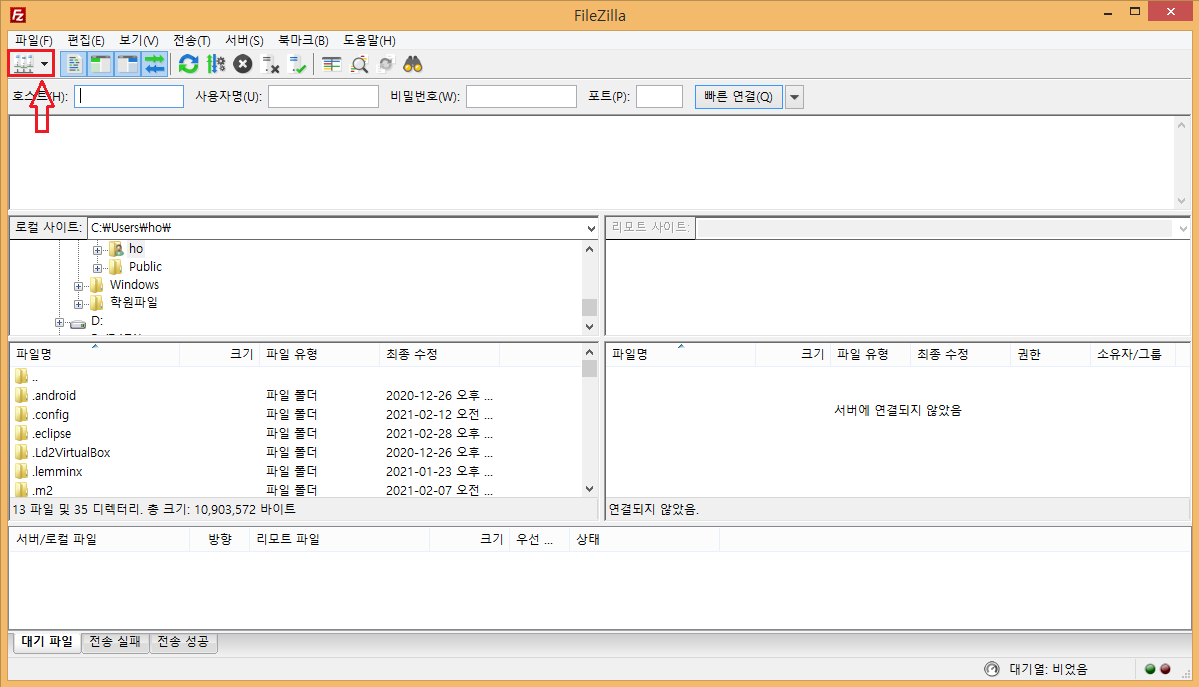Open the 북마크(B) menu
Image resolution: width=1199 pixels, height=687 pixels.
click(x=303, y=41)
